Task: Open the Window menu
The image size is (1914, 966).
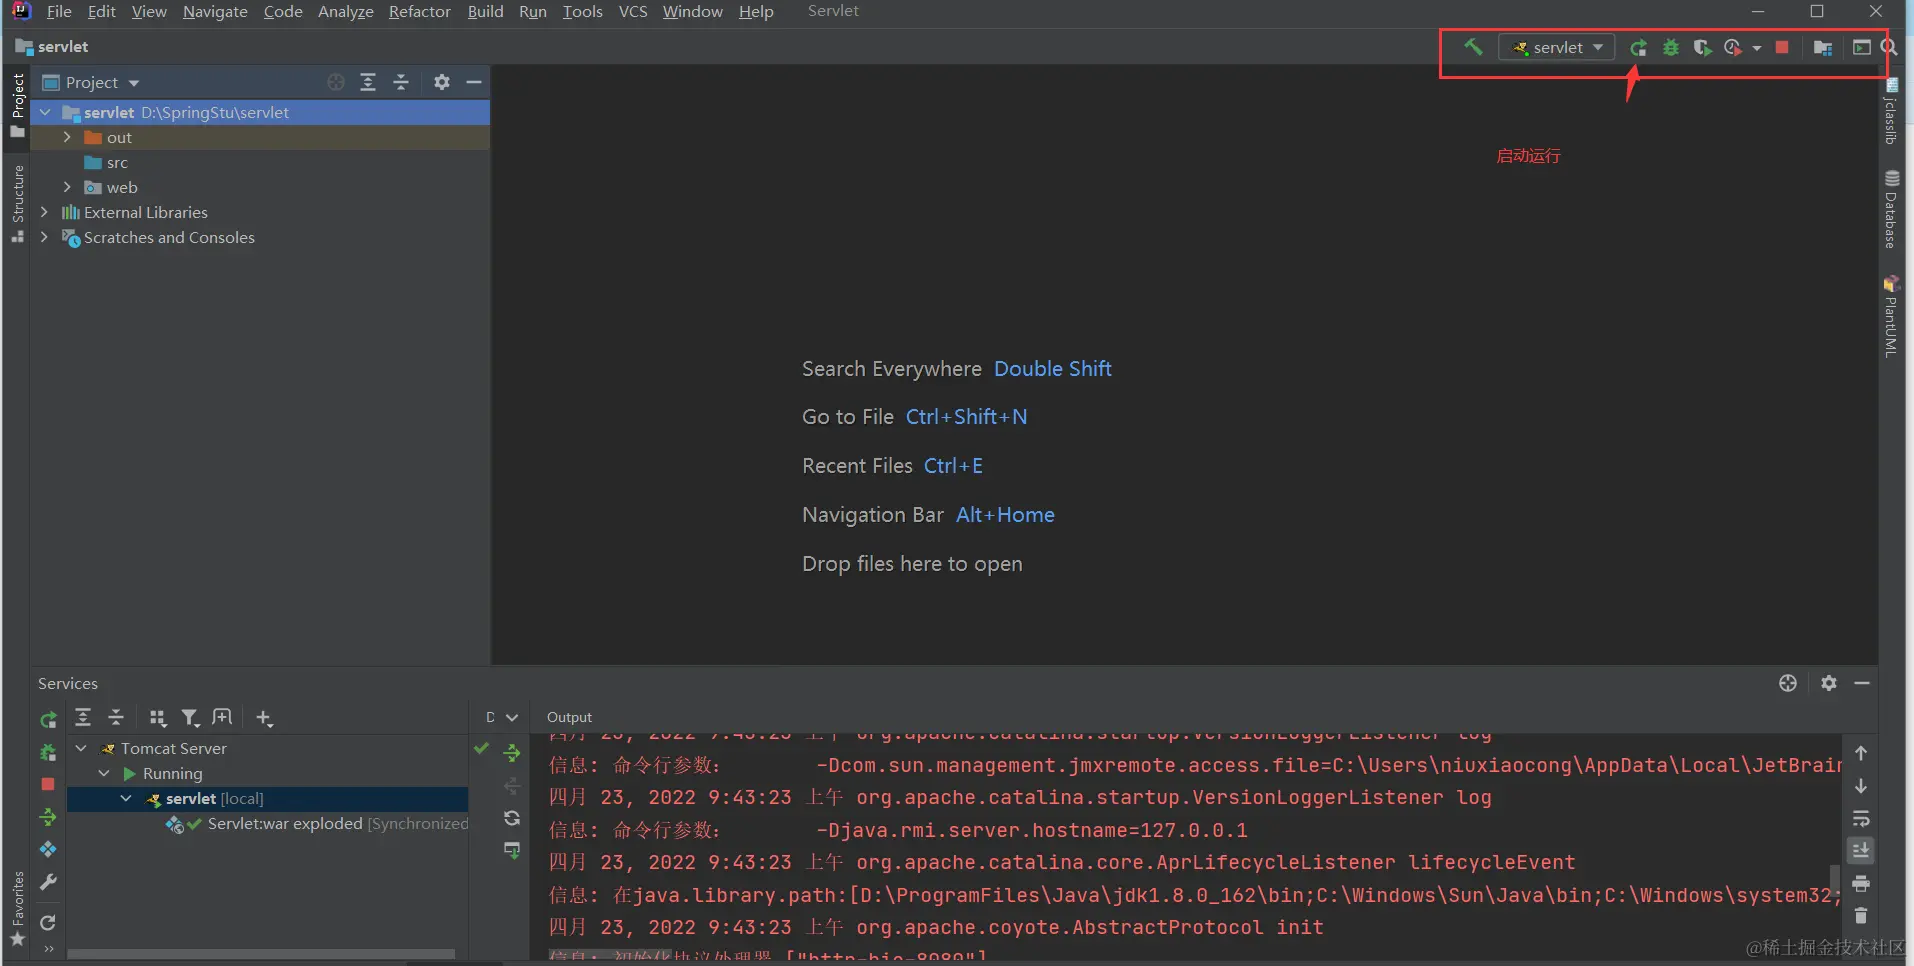Action: point(692,12)
